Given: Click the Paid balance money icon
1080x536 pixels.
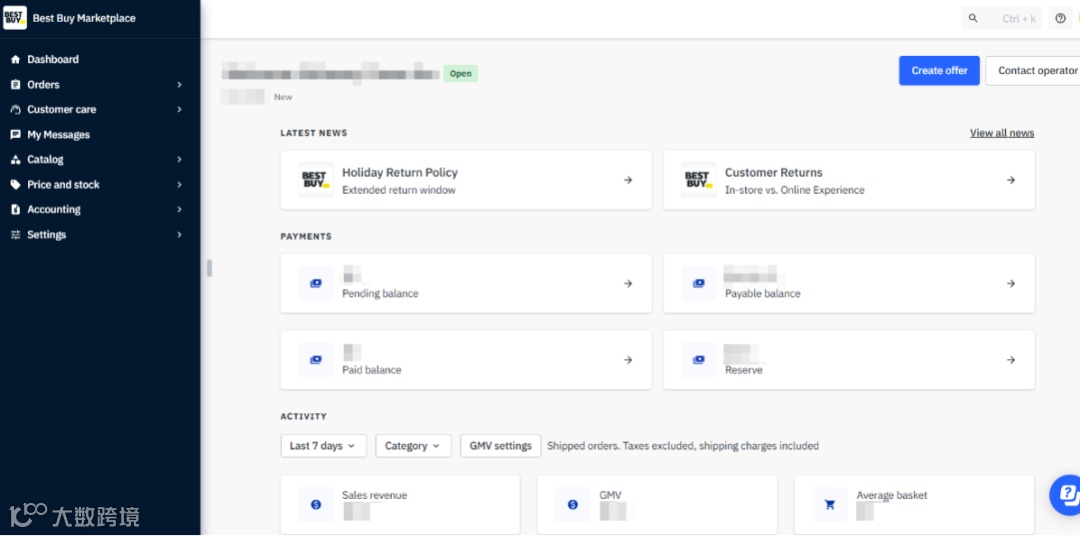Looking at the screenshot, I should pos(315,360).
